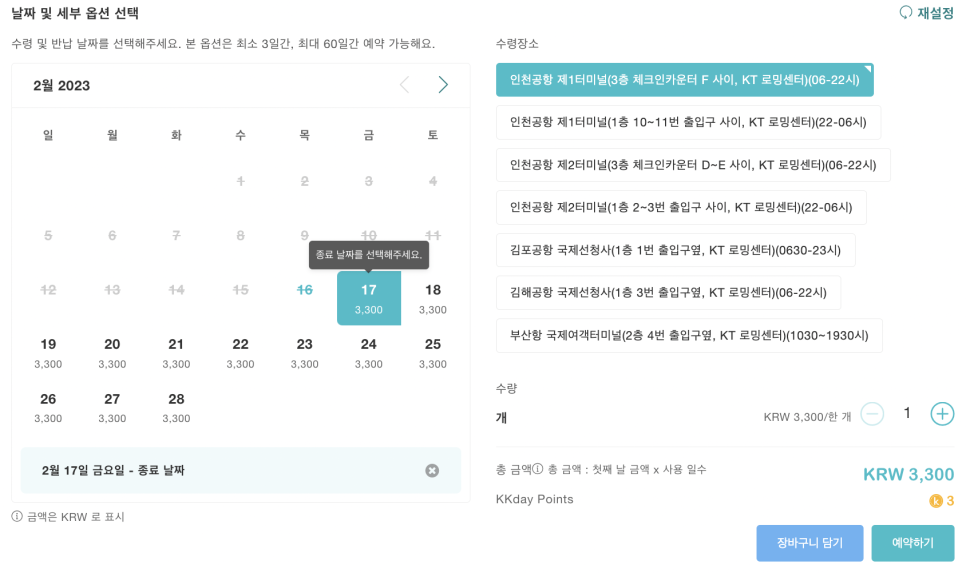Screen dimensions: 966x573
Task: Choose 부산항 국제여객터미널 pickup location
Action: (689, 336)
